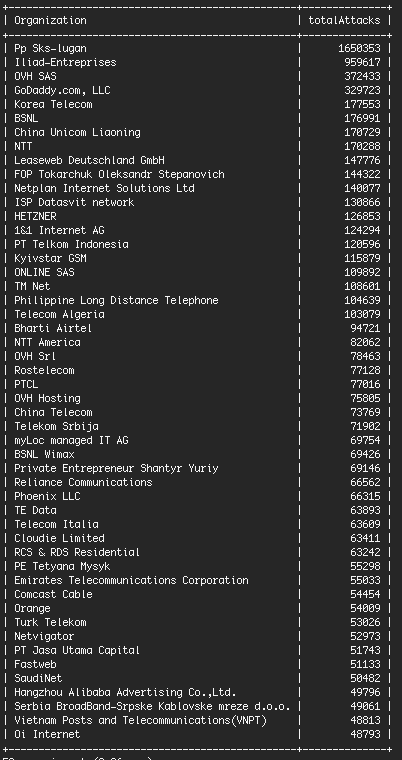Click GoDaddy.com, LLC organization name
This screenshot has height=760, width=402.
(x=63, y=91)
